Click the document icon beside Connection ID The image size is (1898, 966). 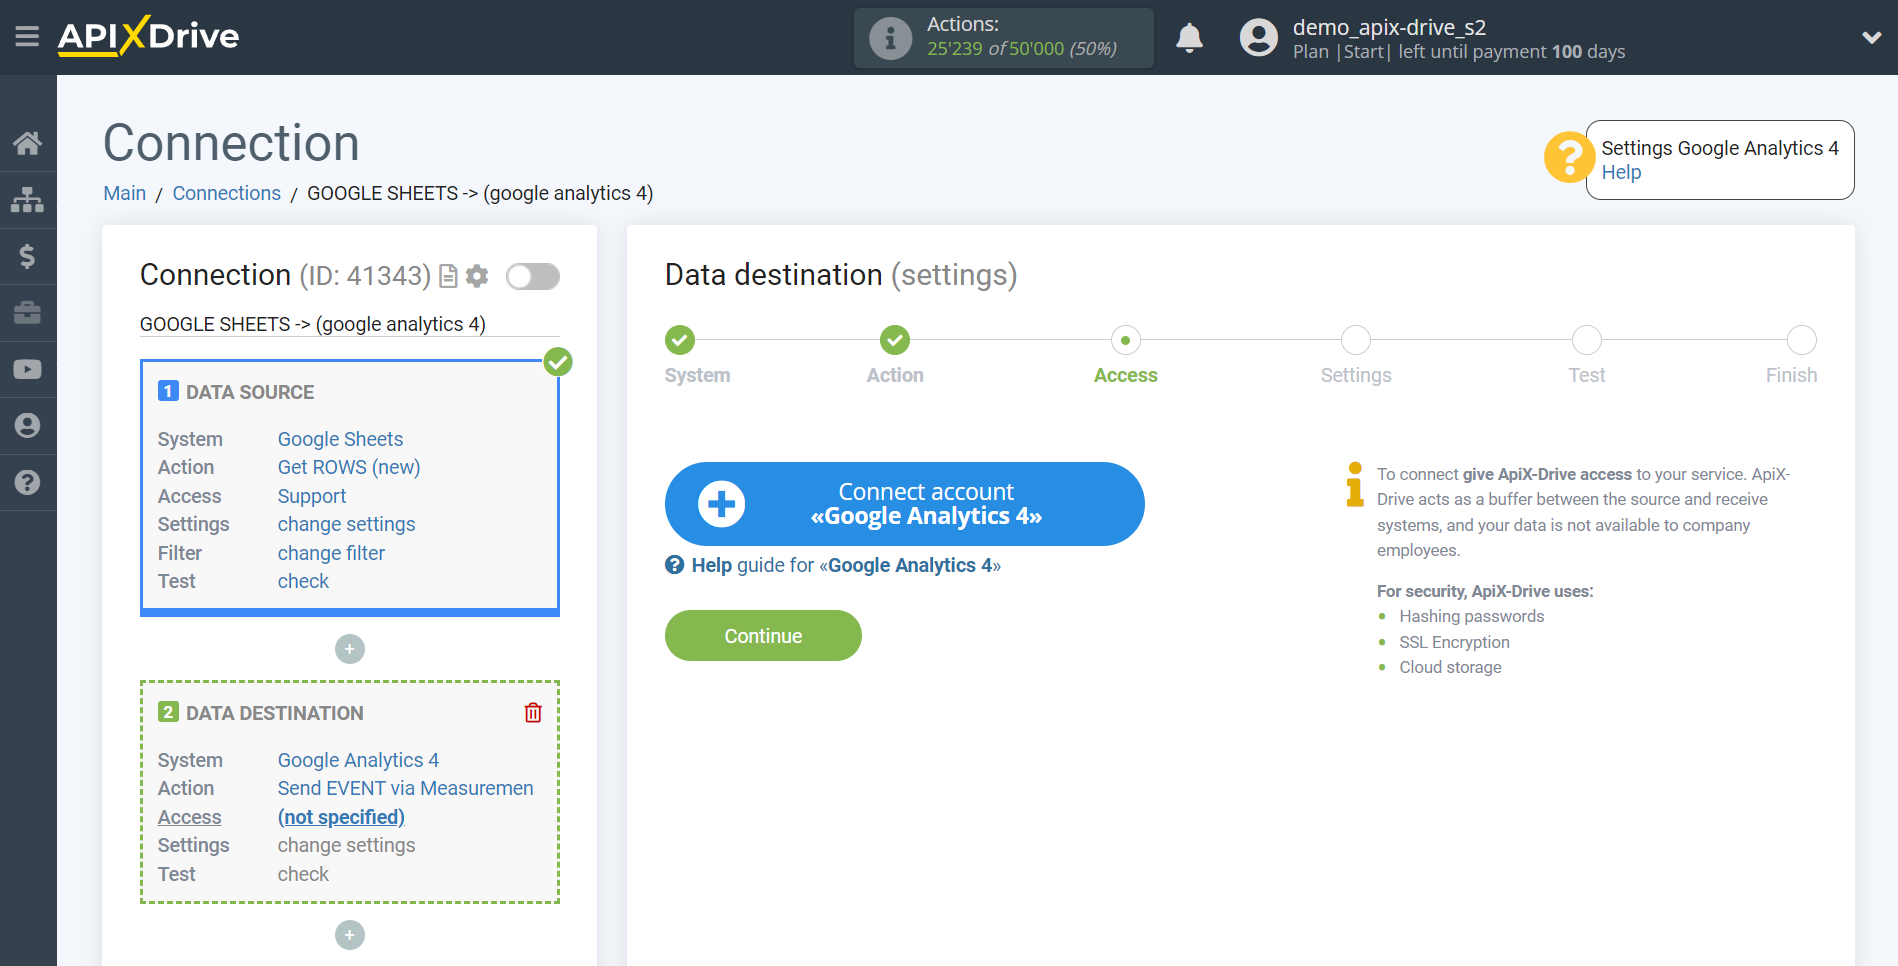point(447,276)
